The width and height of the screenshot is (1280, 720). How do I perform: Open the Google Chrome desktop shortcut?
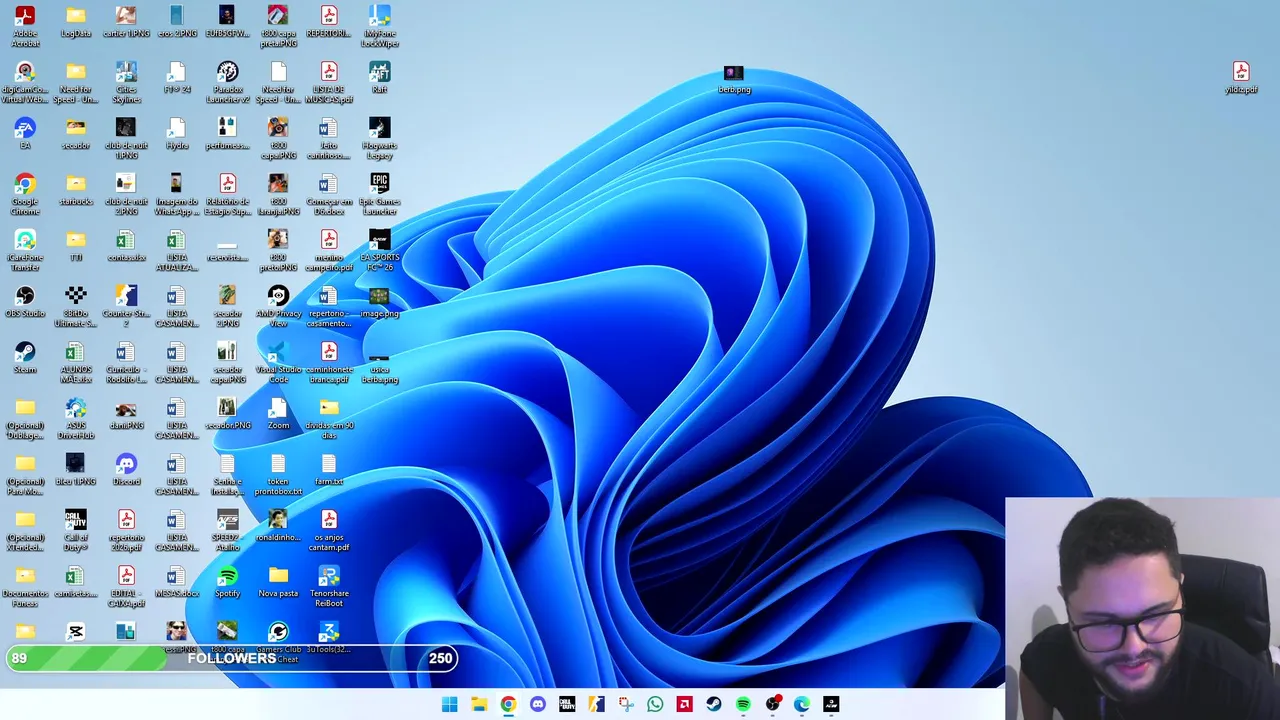click(25, 194)
